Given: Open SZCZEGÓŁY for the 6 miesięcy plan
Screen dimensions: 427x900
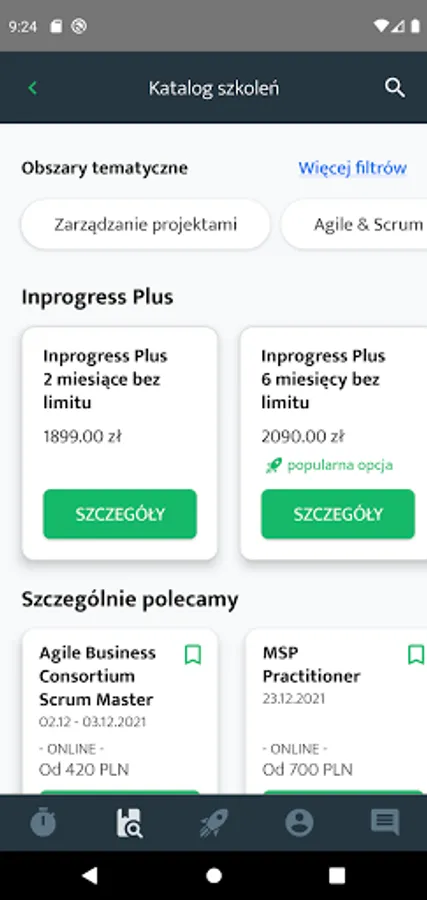Looking at the screenshot, I should [337, 514].
